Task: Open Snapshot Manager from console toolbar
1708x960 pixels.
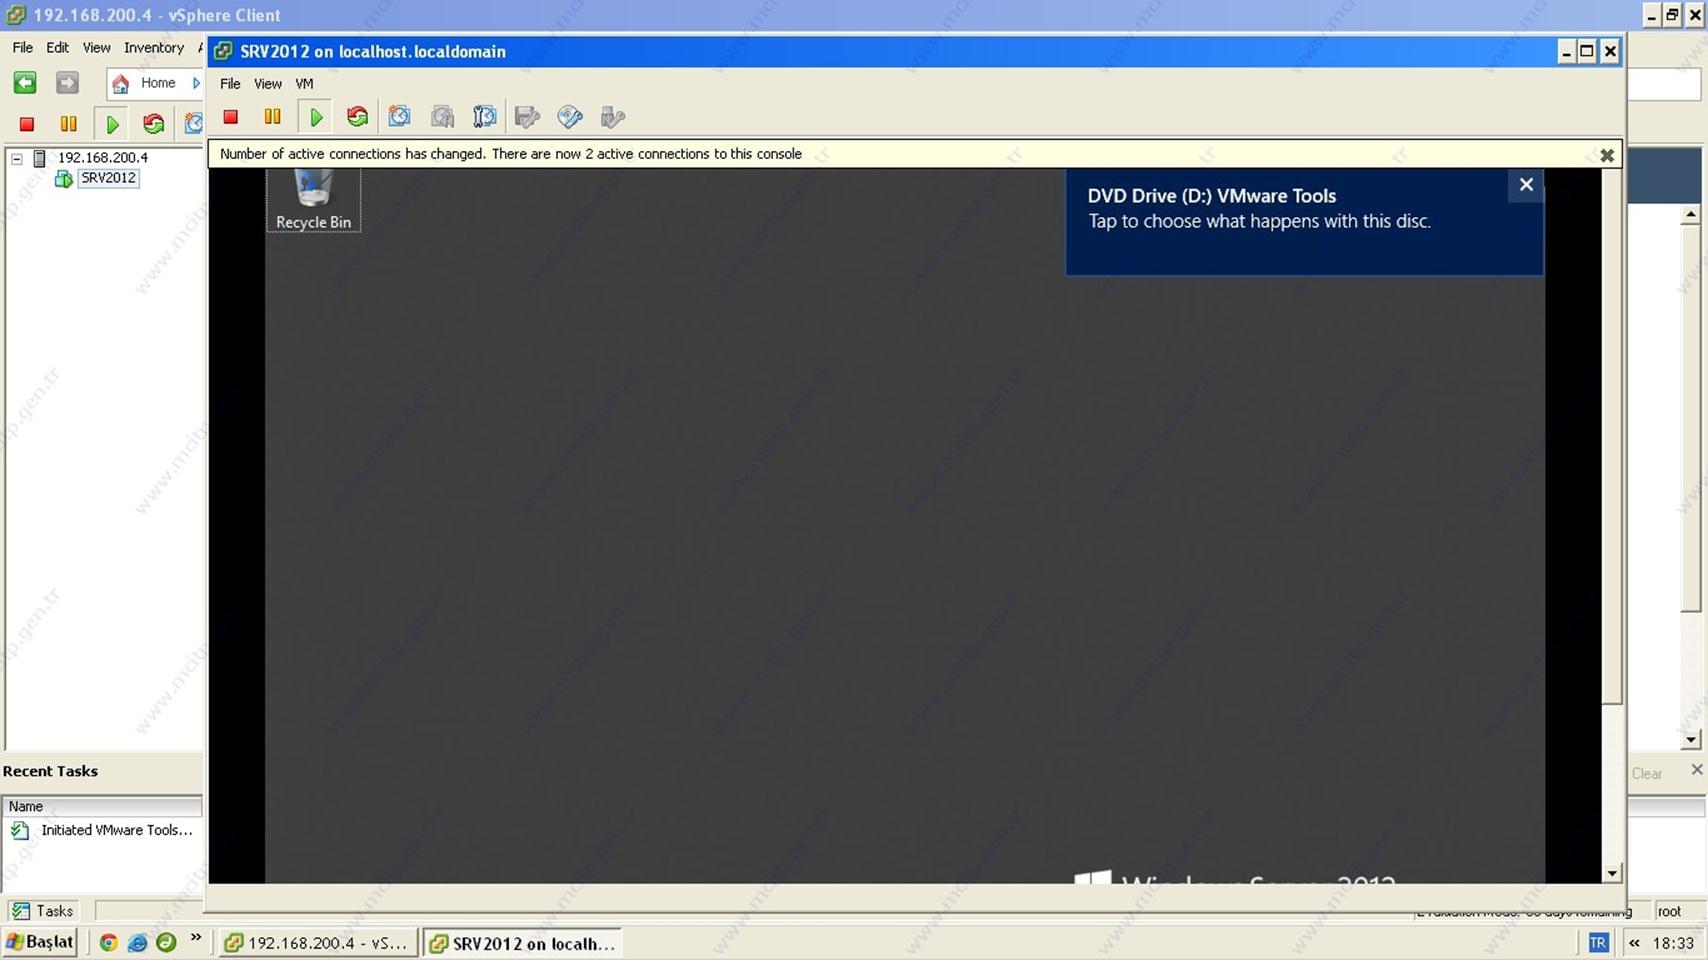Action: click(485, 117)
